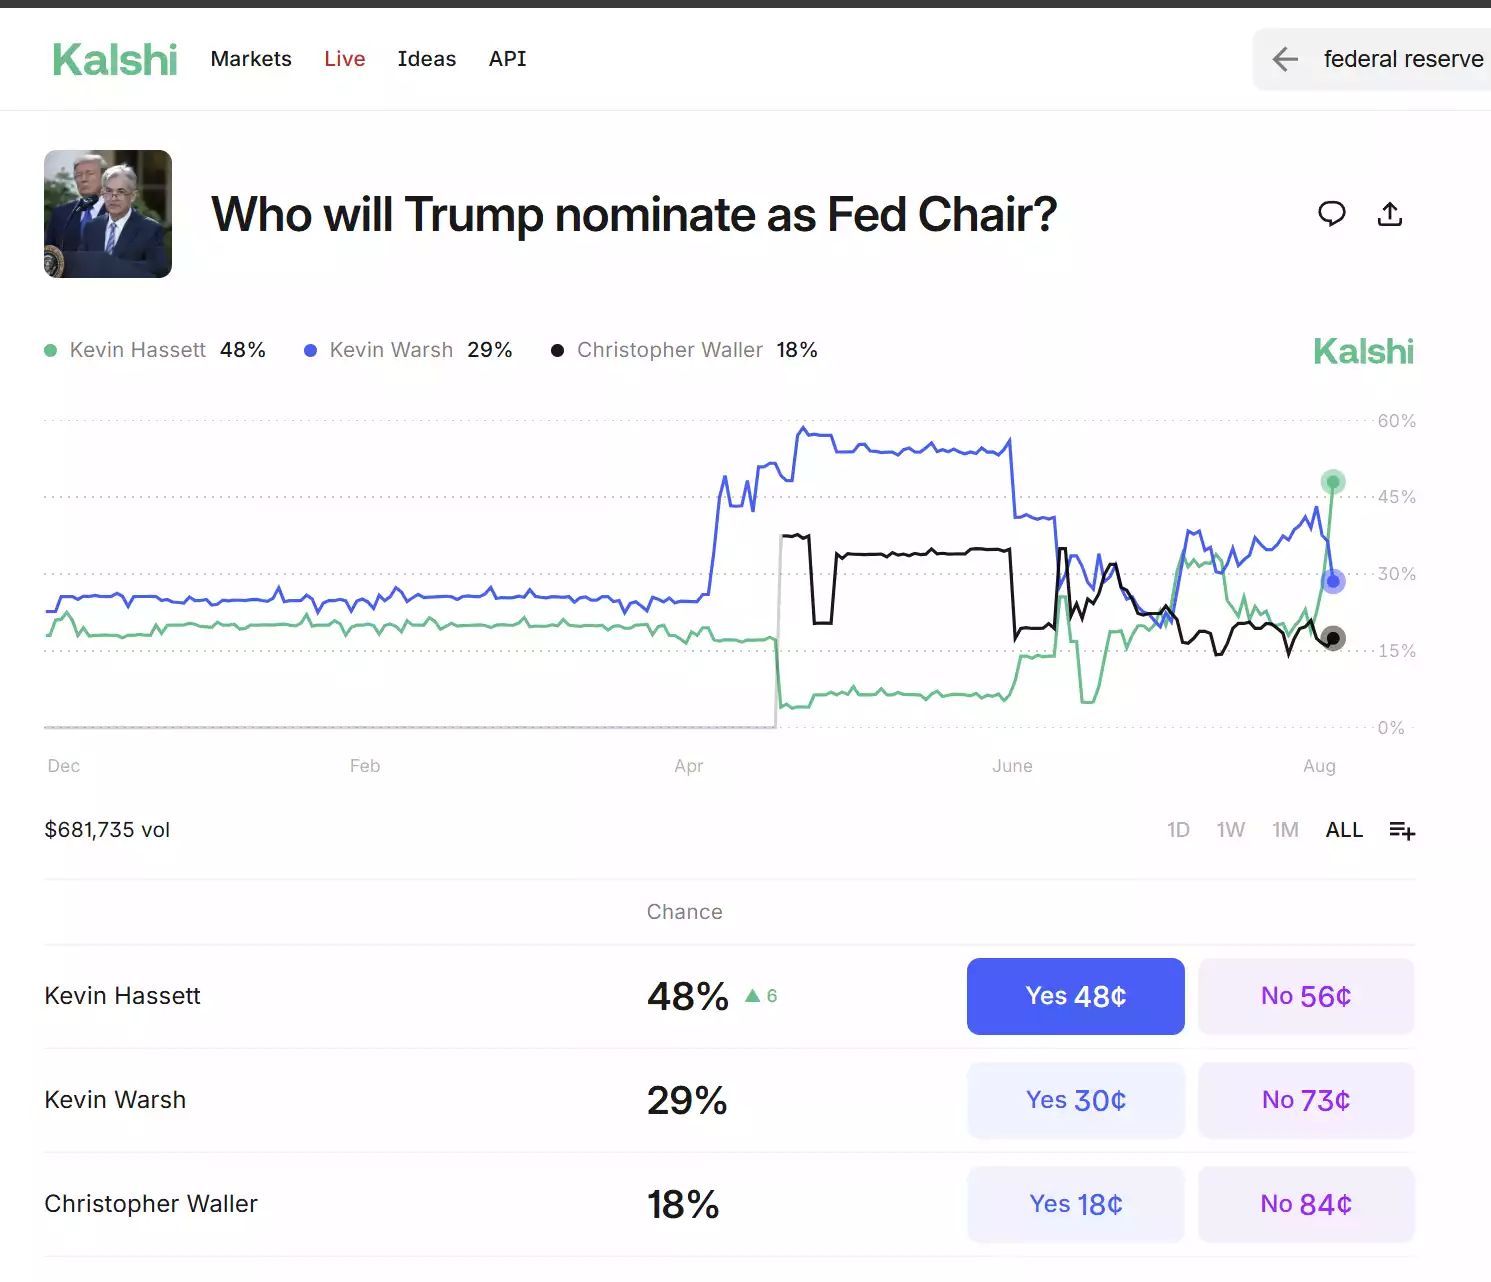Viewport: 1491px width, 1282px height.
Task: Open the Live section
Action: [x=344, y=59]
